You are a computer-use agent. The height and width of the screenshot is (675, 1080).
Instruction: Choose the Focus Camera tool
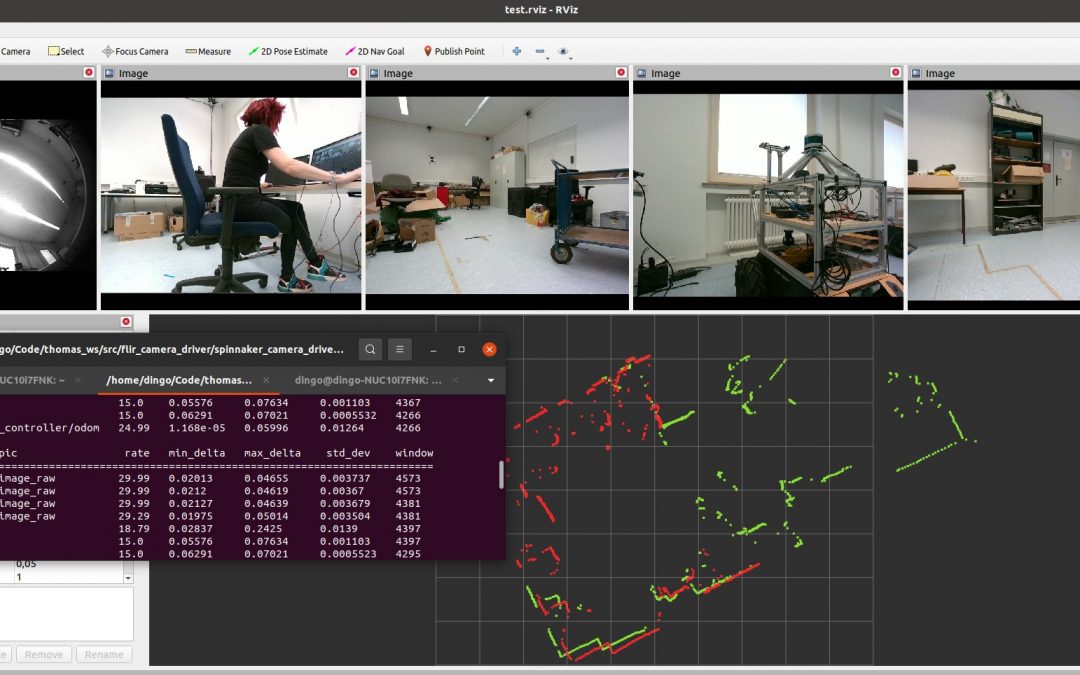(135, 51)
